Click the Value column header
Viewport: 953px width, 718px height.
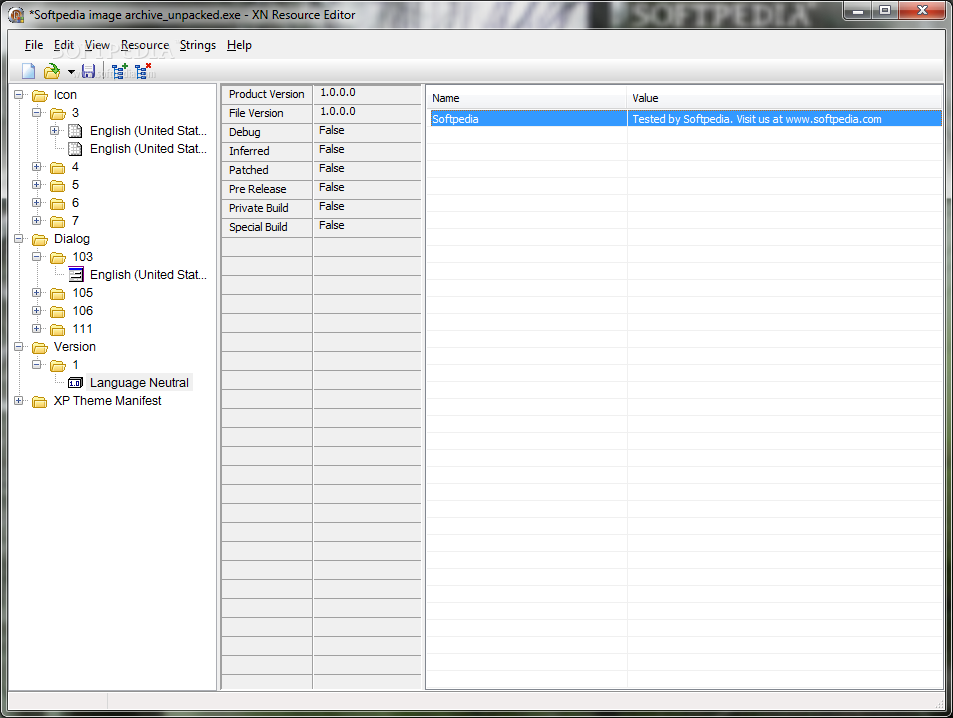pos(784,98)
